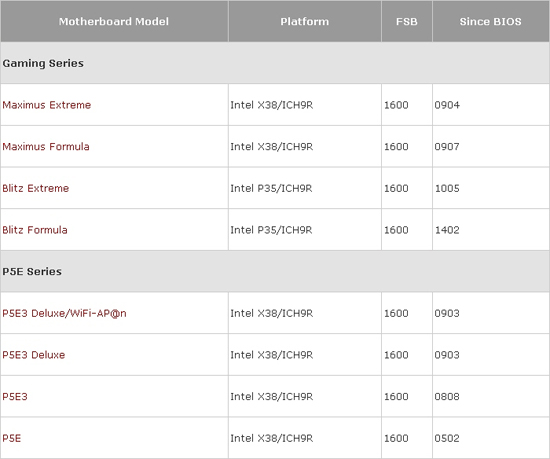Open the P5E3 motherboard link
Screen dimensions: 550x459
coord(15,396)
